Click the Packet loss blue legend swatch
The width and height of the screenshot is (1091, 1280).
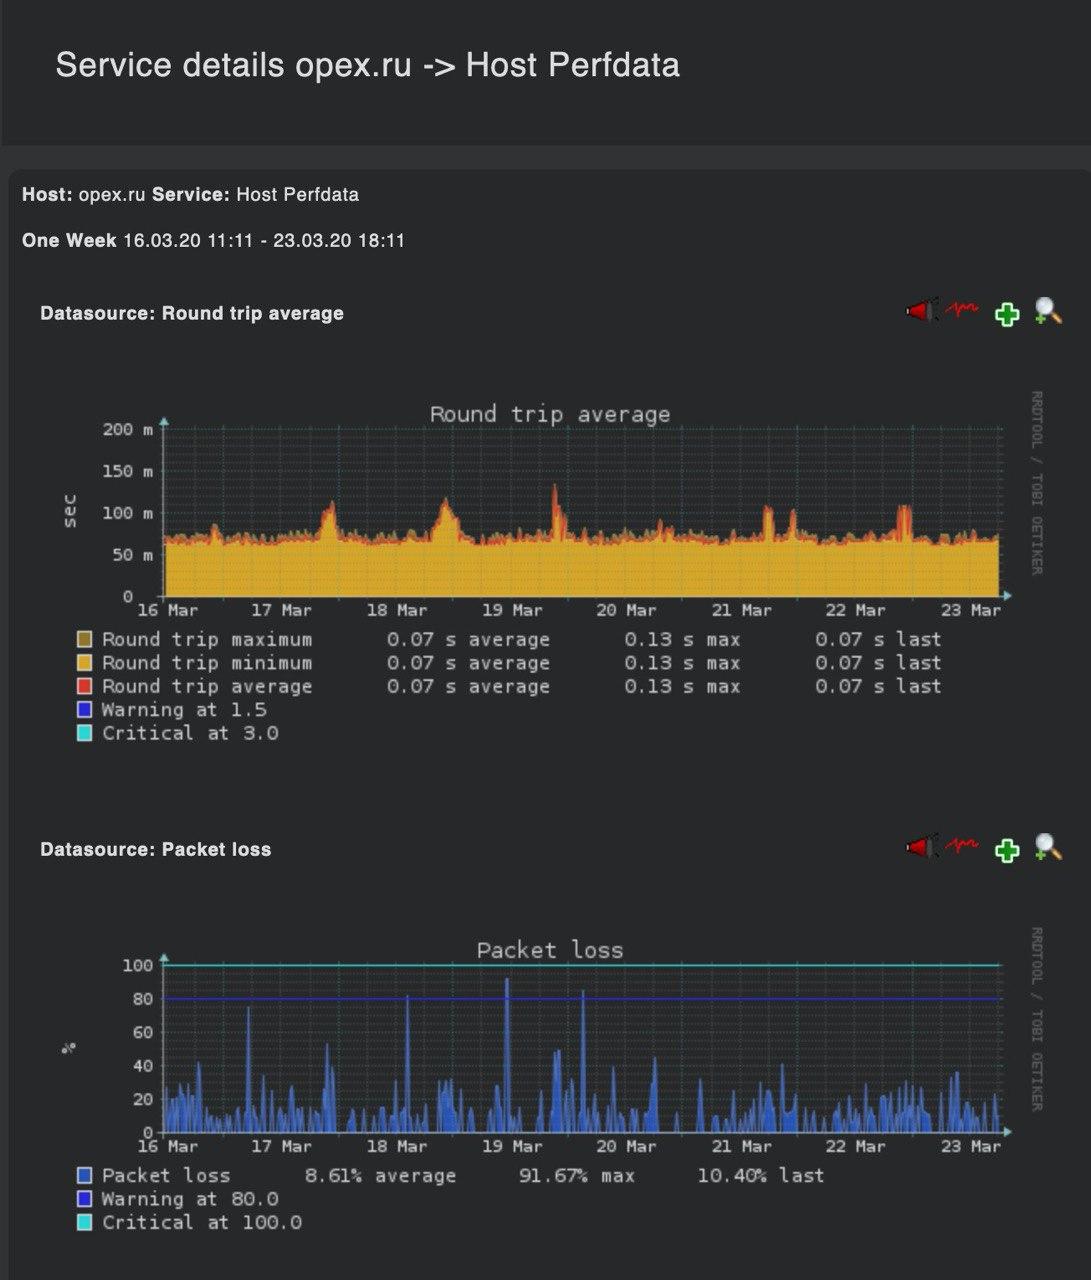pyautogui.click(x=85, y=1175)
